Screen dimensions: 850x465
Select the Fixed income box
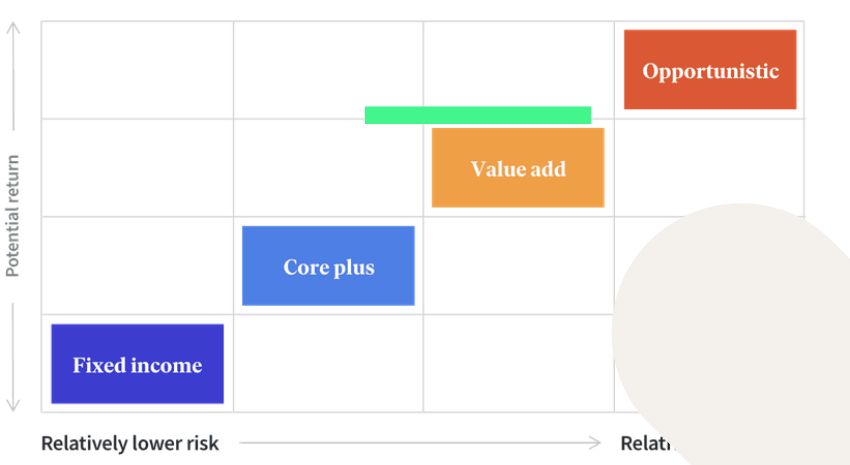(x=137, y=364)
